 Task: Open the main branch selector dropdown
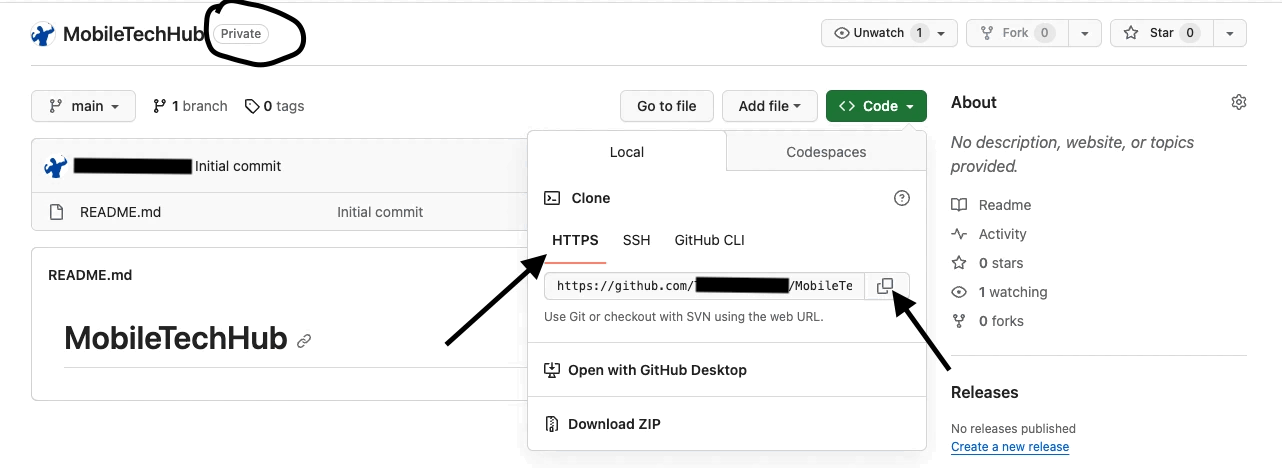(84, 106)
